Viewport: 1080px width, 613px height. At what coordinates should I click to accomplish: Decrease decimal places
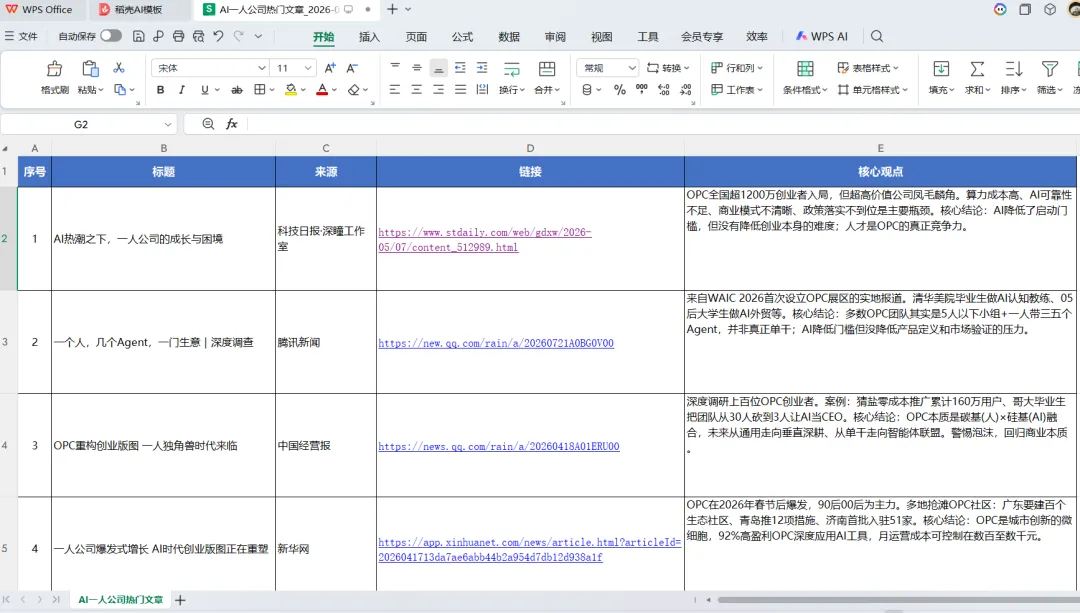[686, 90]
